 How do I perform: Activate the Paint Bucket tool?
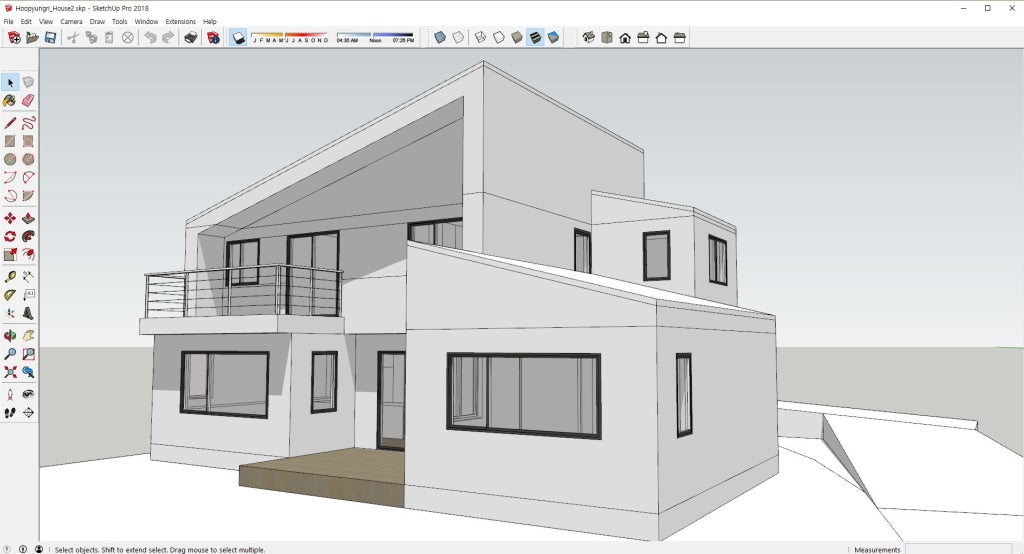pos(10,101)
